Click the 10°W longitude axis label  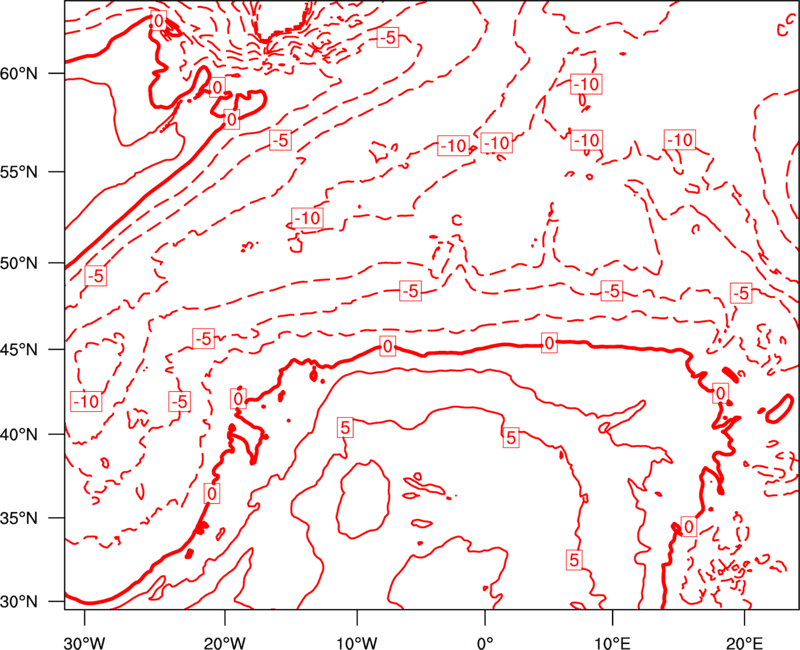357,642
